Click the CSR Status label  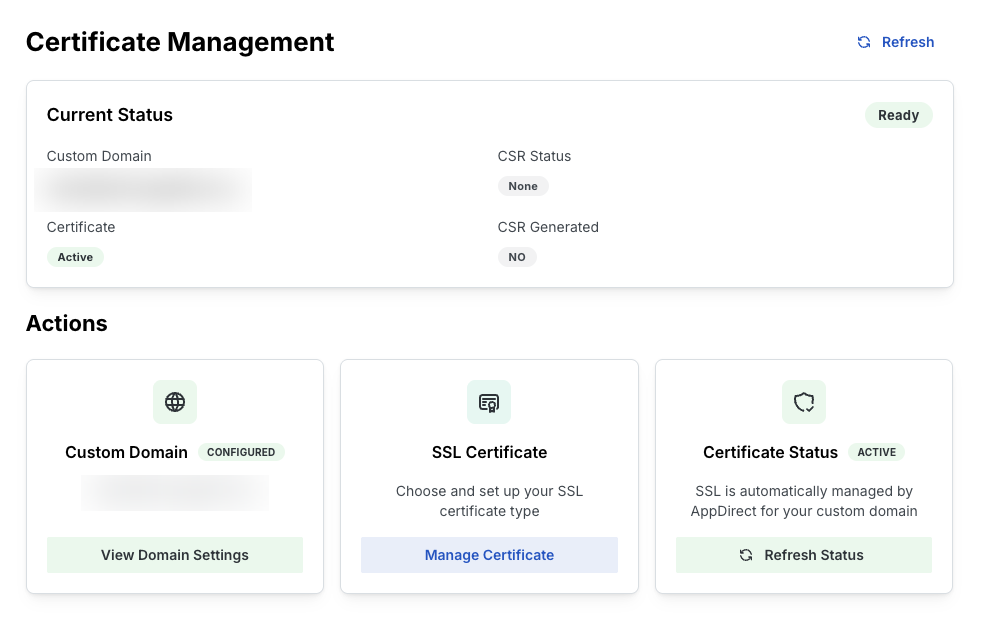534,156
